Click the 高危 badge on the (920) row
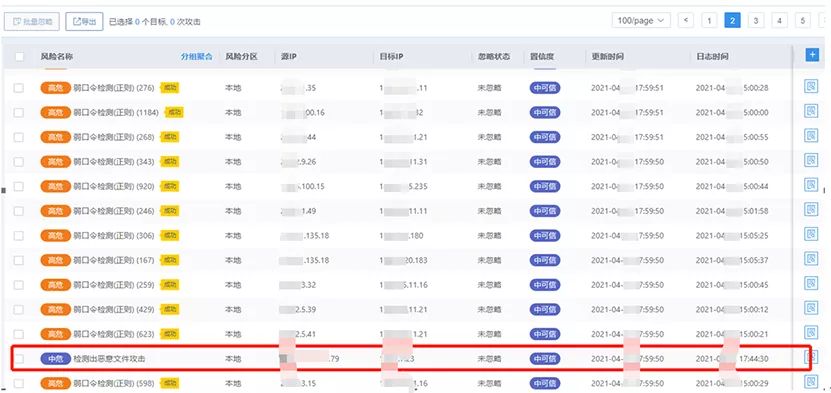Image resolution: width=831 pixels, height=393 pixels. (56, 186)
